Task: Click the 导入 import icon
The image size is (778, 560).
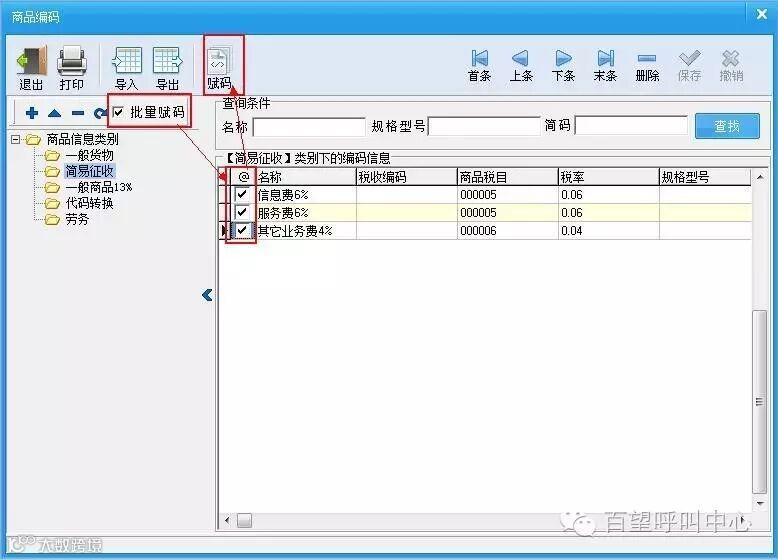Action: pyautogui.click(x=127, y=61)
